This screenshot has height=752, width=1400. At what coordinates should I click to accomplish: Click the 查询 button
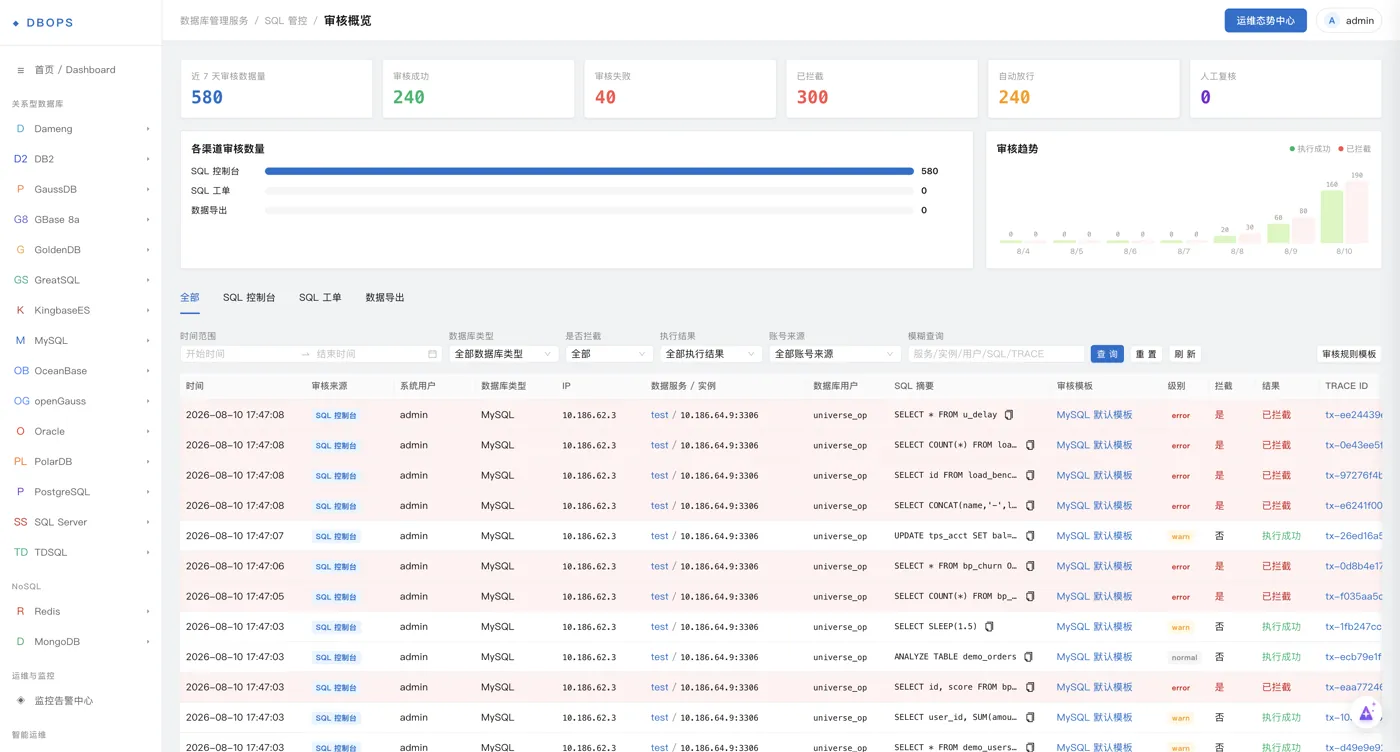click(1107, 354)
